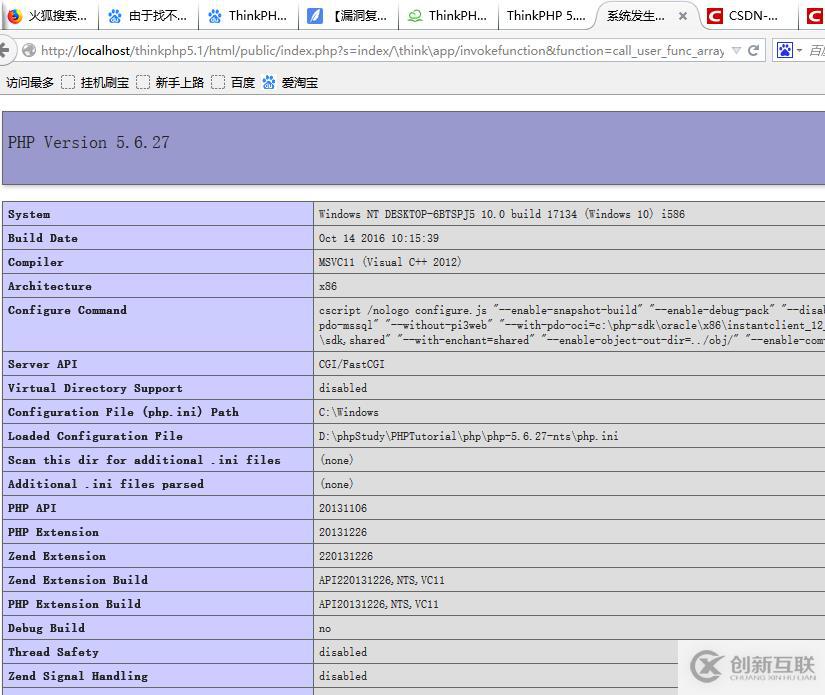
Task: Open the 百度 bookmark
Action: pos(243,83)
